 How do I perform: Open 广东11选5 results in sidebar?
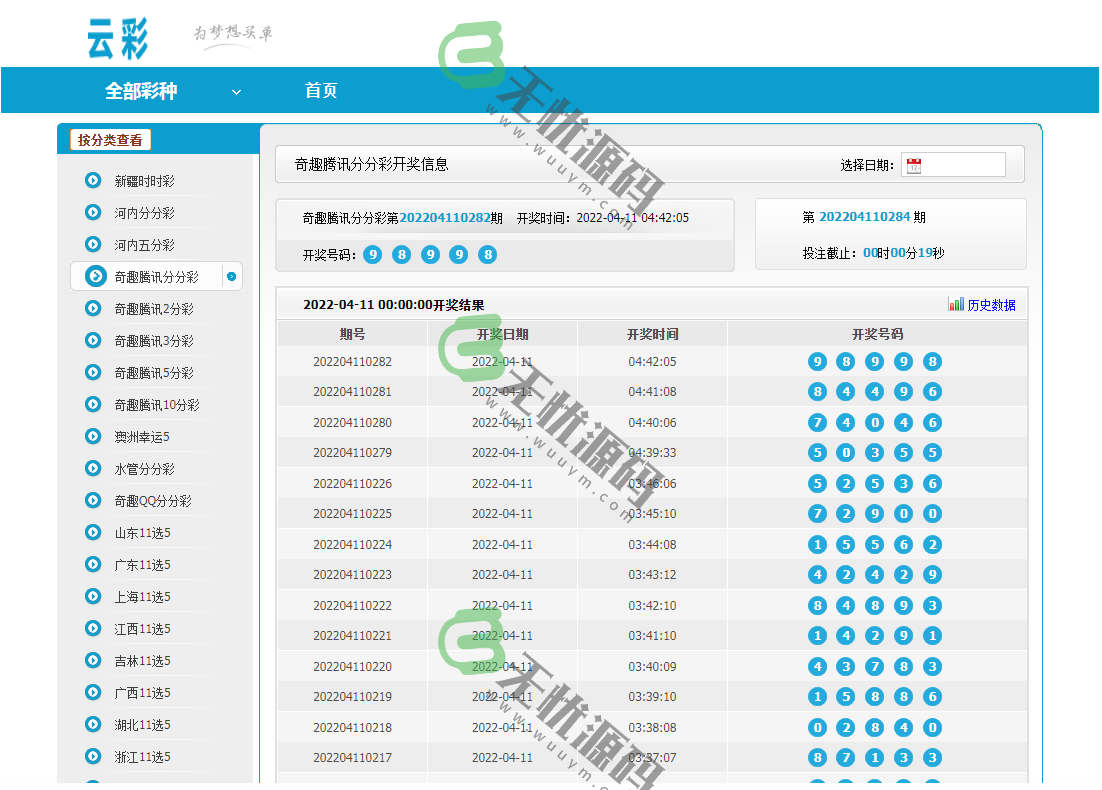pos(144,564)
